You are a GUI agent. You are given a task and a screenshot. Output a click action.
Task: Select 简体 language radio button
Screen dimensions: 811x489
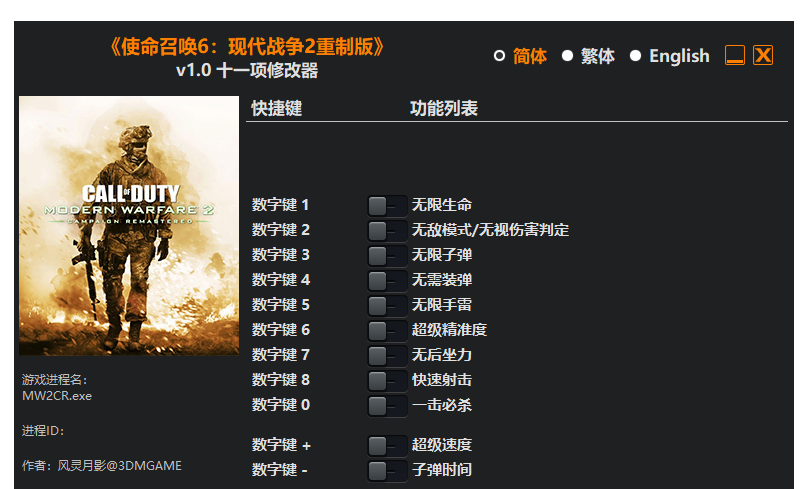(x=499, y=55)
